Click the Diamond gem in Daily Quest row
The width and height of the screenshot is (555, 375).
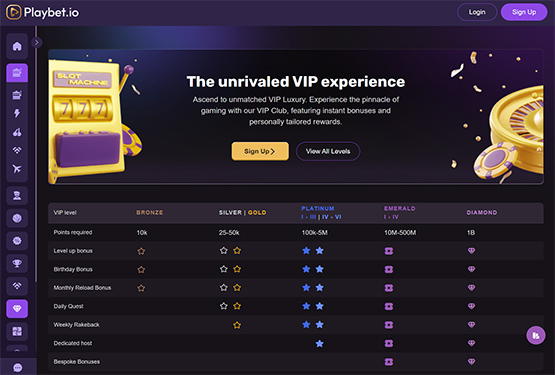click(471, 306)
